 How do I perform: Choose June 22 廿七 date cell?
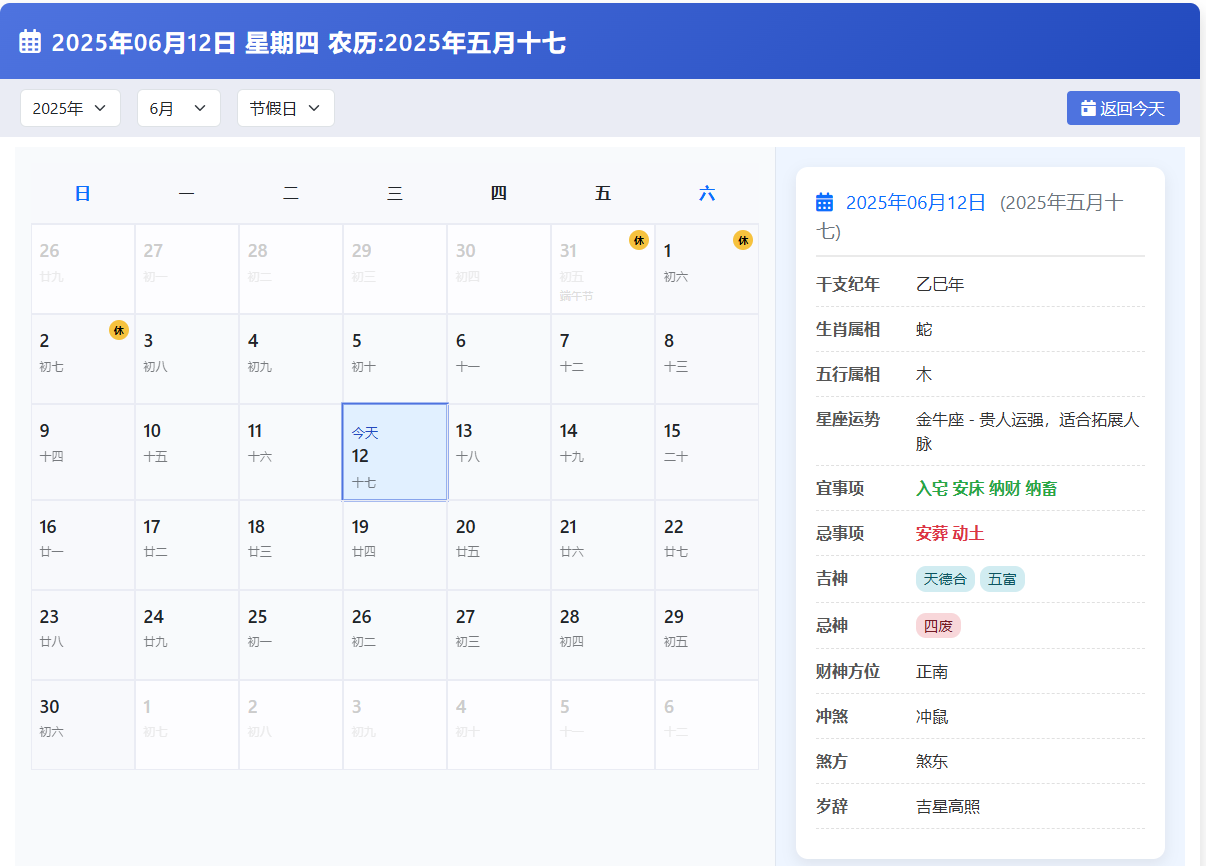pyautogui.click(x=707, y=545)
